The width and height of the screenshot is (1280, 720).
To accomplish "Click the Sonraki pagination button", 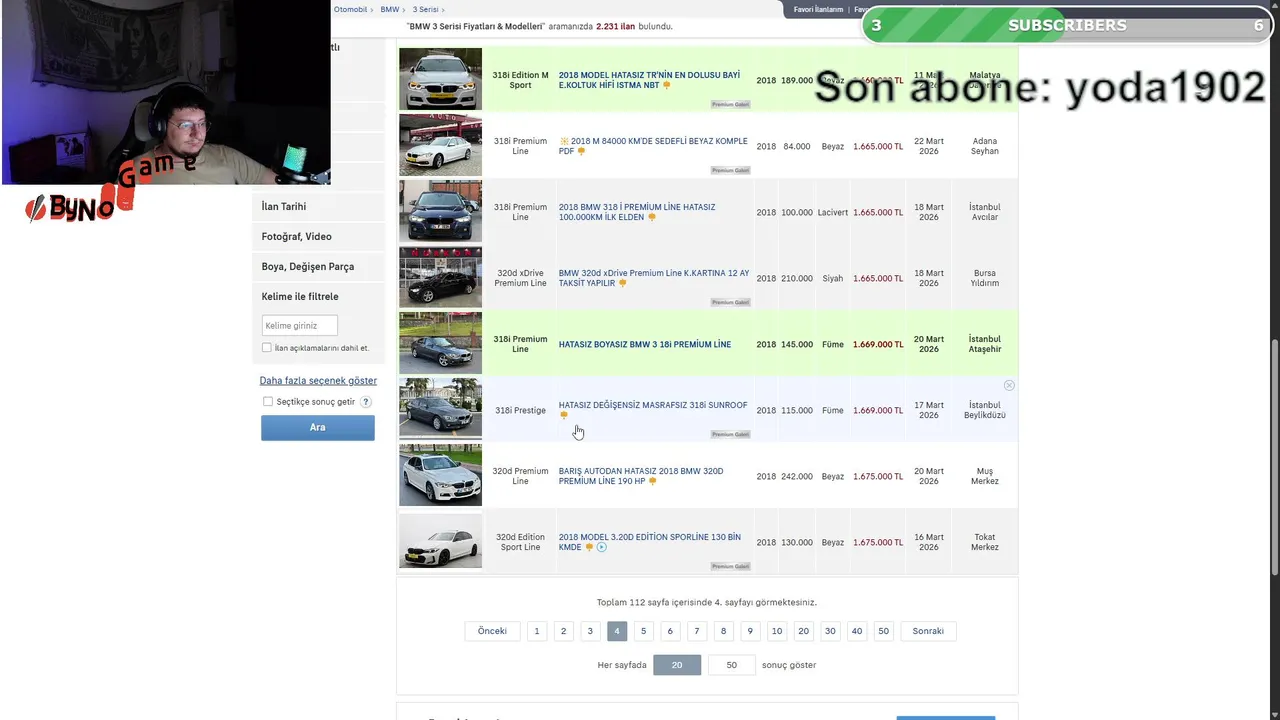I will click(928, 631).
